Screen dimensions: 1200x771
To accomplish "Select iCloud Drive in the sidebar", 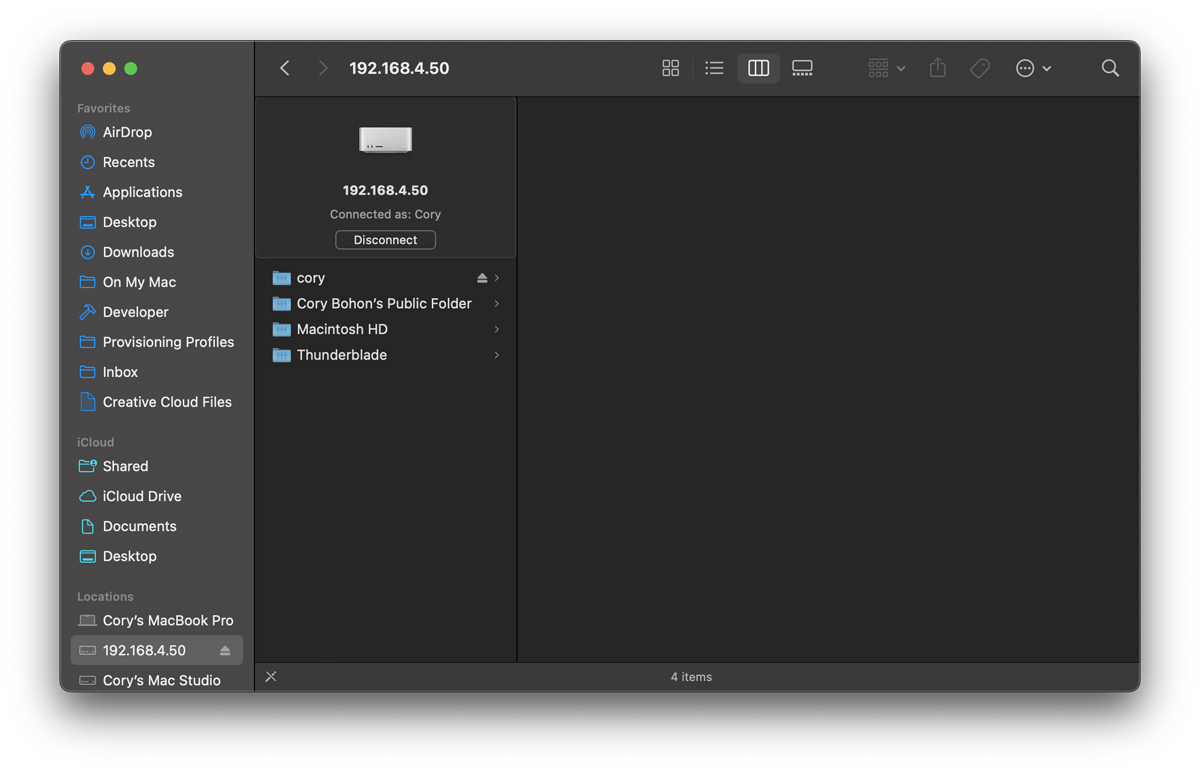I will point(142,496).
